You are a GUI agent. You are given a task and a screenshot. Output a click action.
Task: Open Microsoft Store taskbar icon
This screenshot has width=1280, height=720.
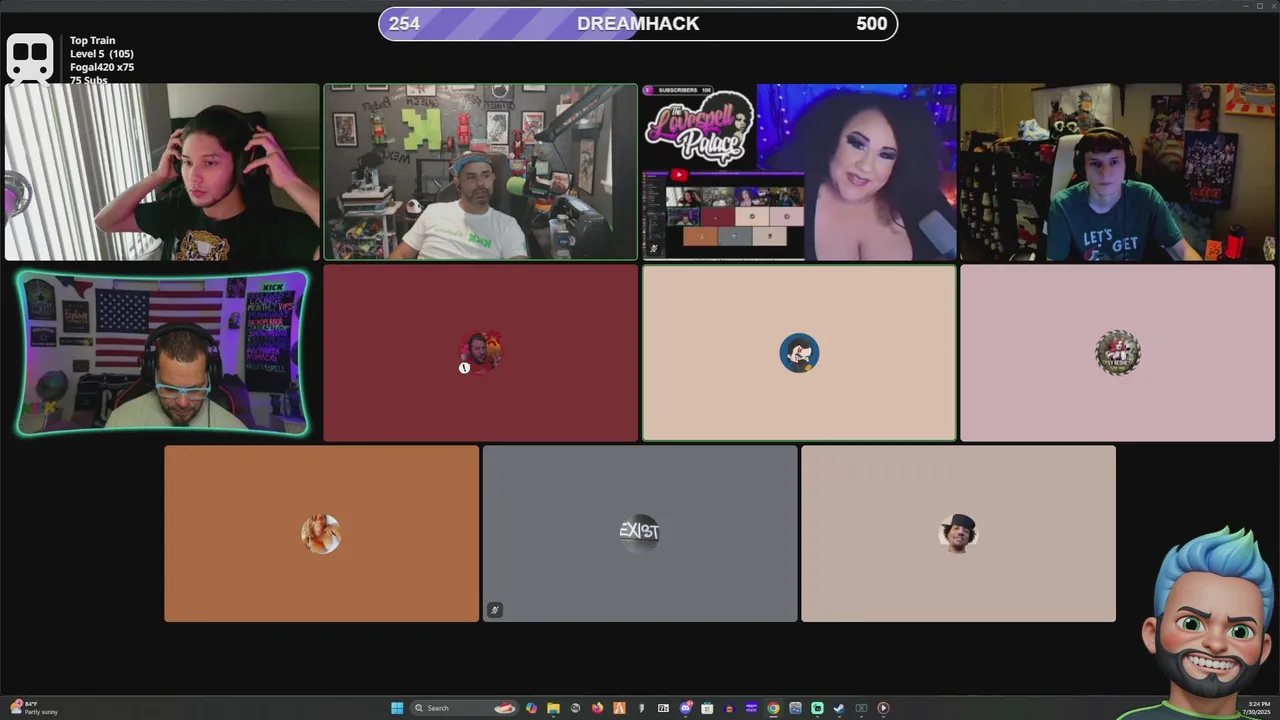coord(707,708)
